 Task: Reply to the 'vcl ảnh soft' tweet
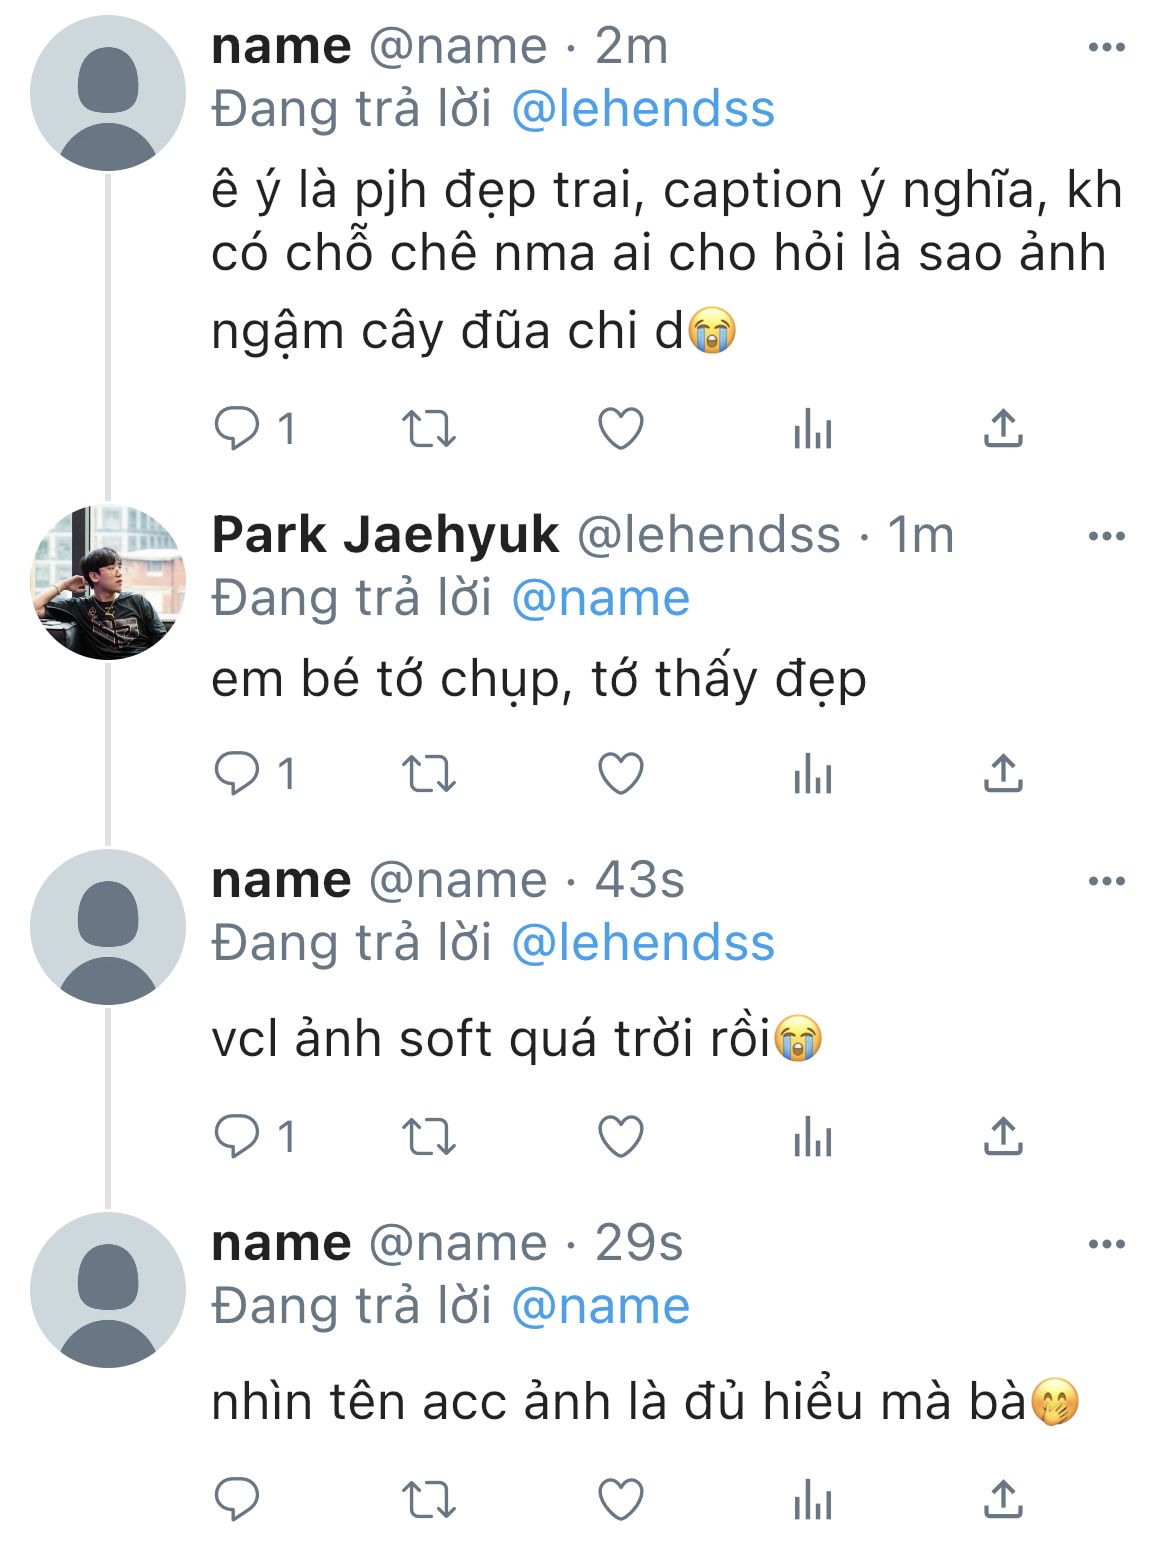coord(238,1137)
